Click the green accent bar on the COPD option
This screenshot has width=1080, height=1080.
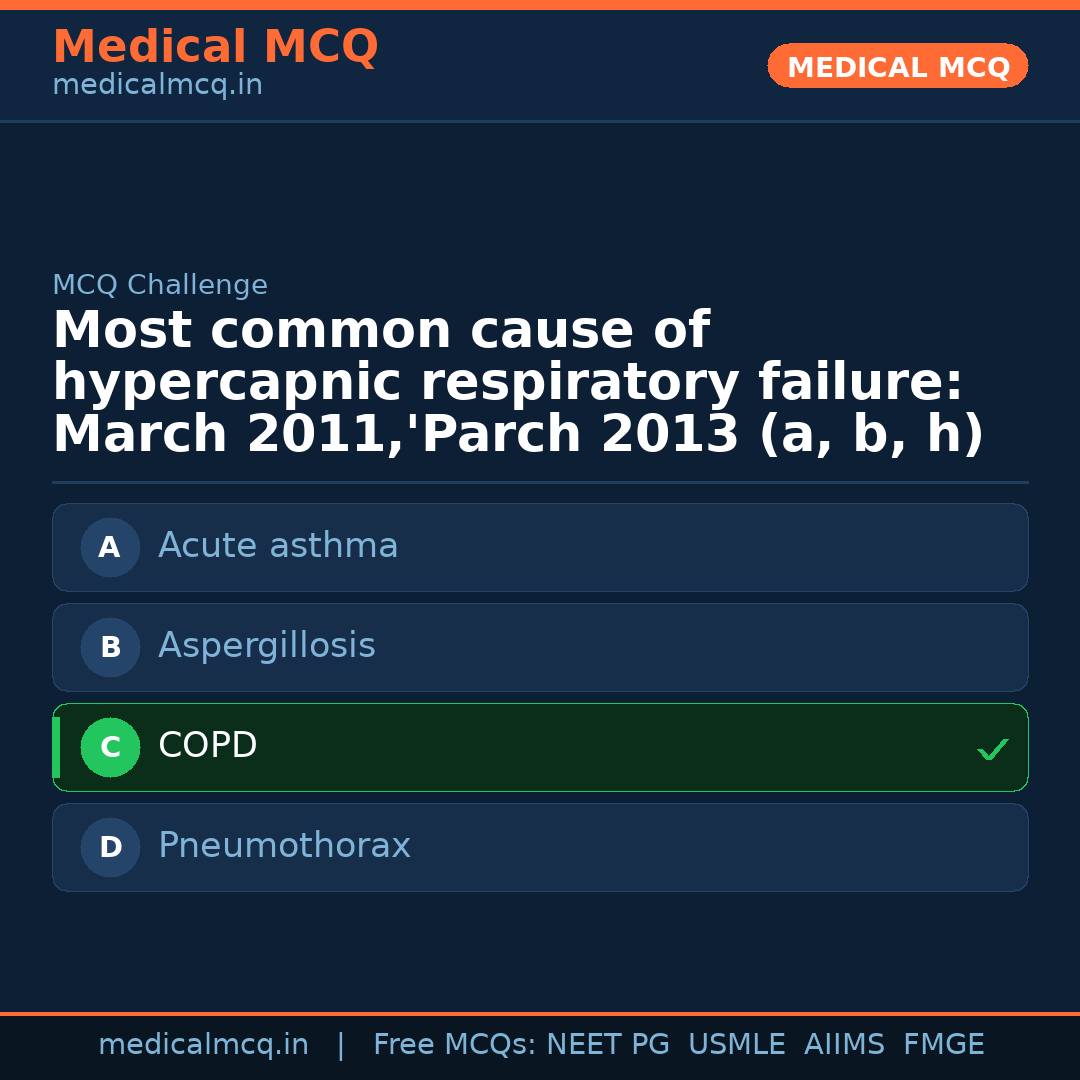[56, 747]
